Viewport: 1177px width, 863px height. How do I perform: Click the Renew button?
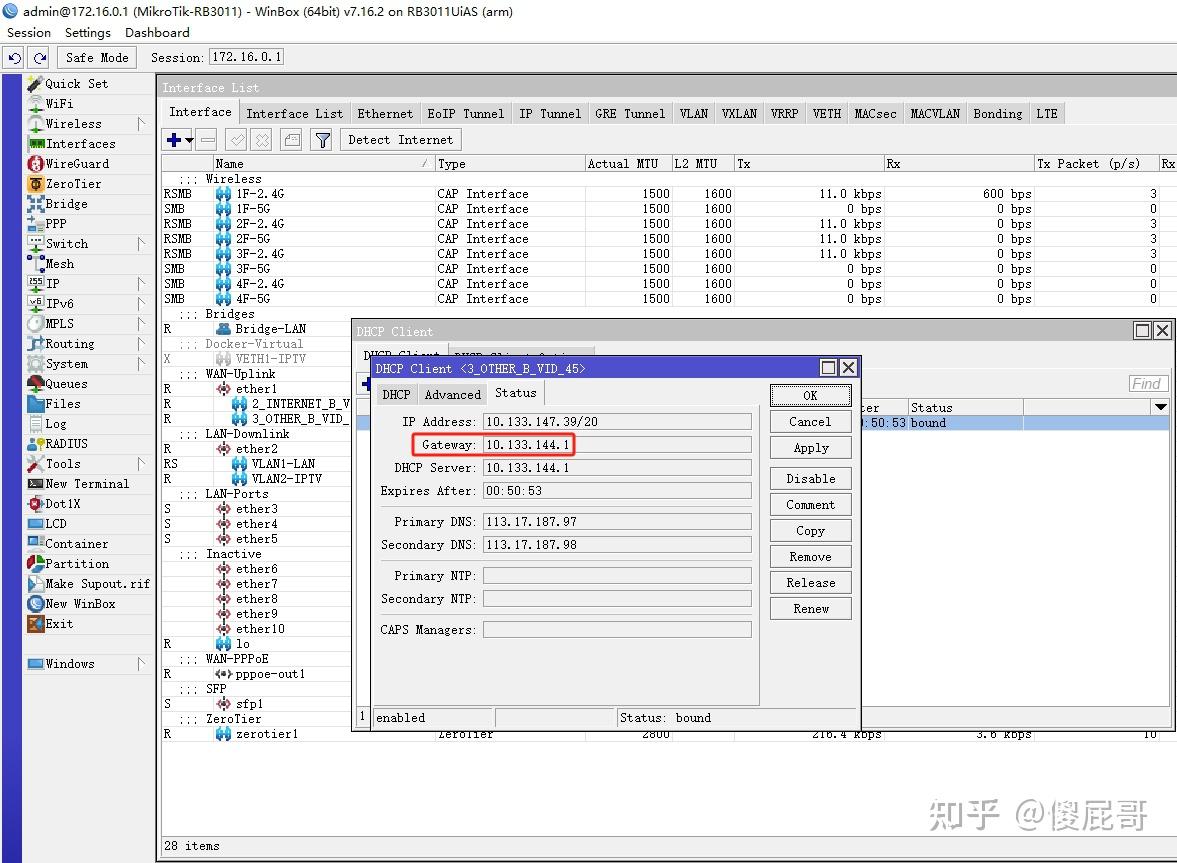click(811, 609)
